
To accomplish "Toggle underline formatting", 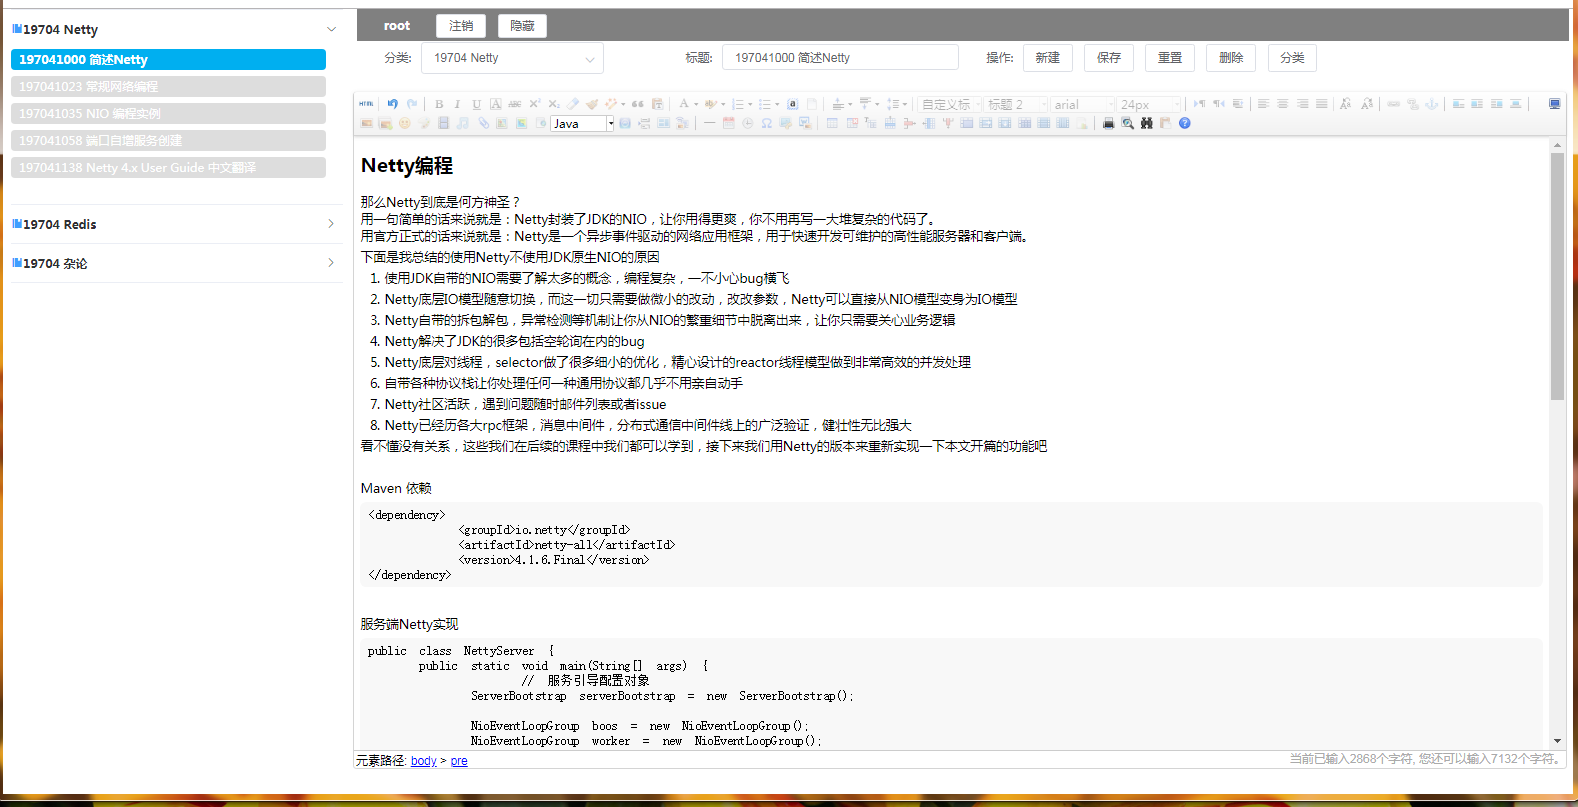I will pyautogui.click(x=476, y=104).
